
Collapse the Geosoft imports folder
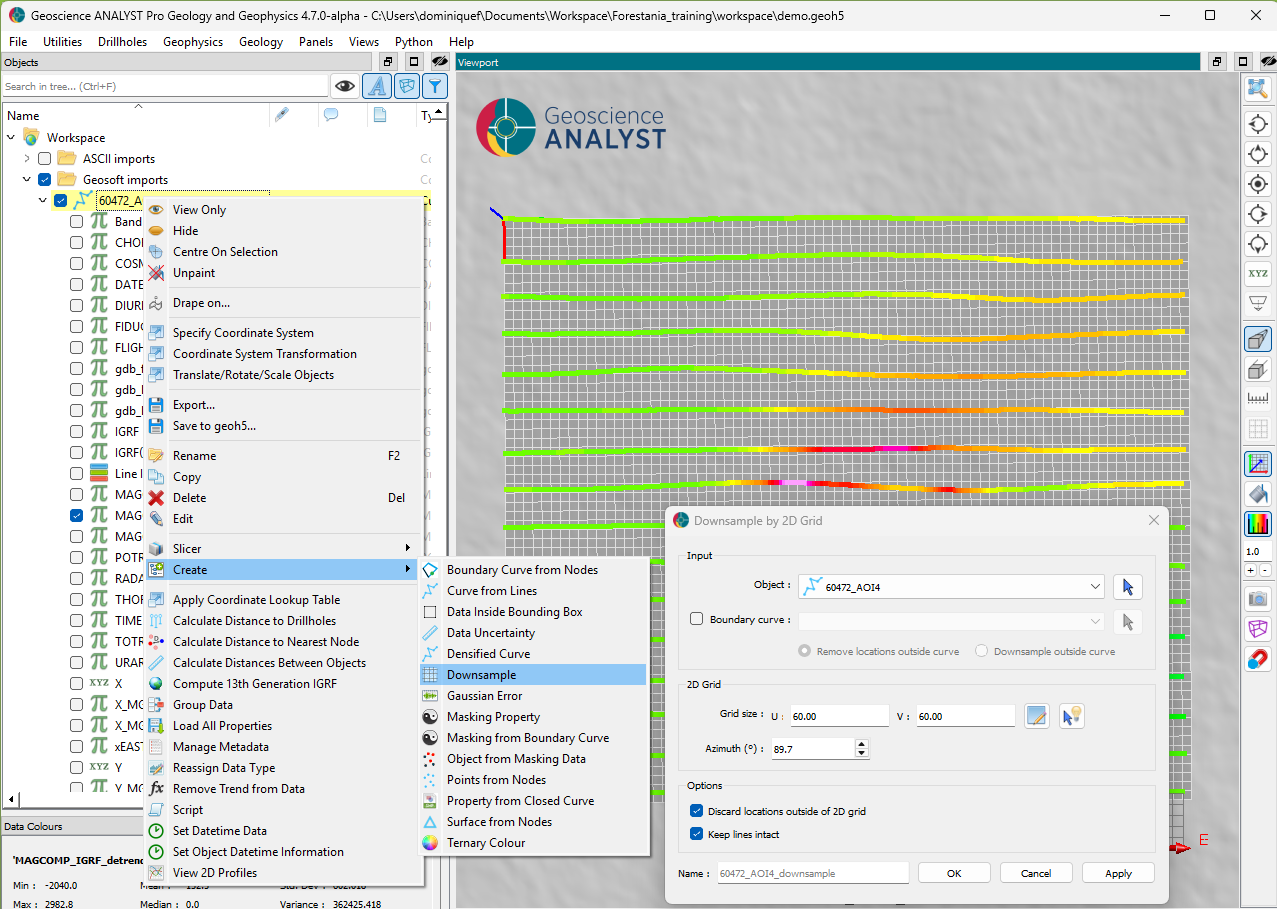click(x=27, y=180)
